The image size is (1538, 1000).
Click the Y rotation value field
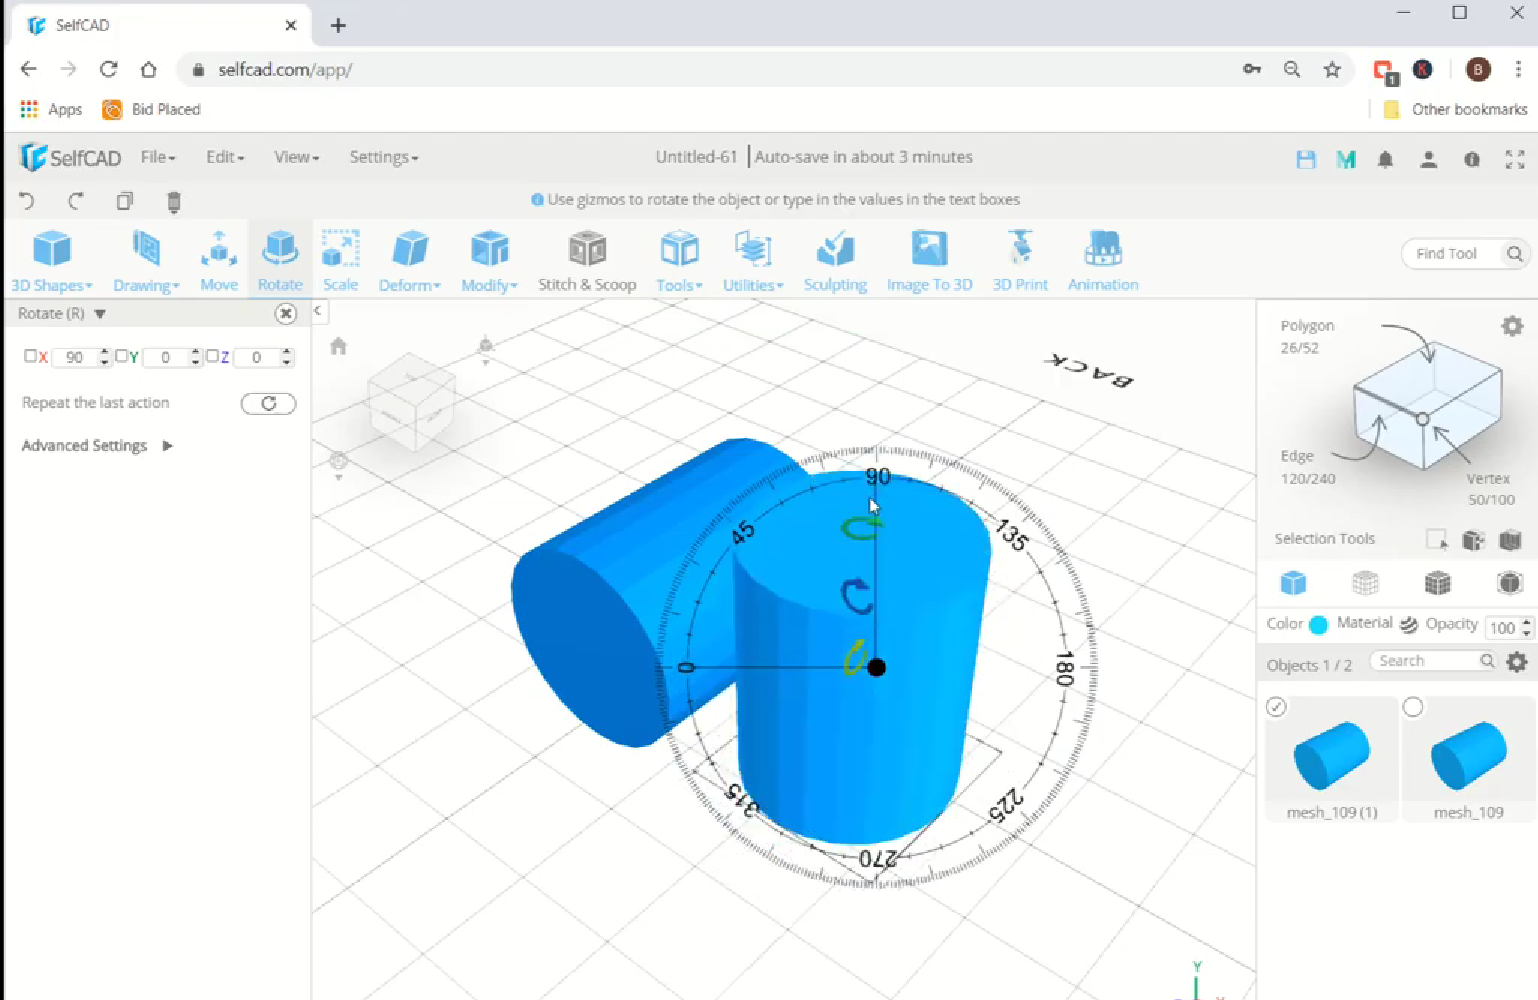[166, 357]
